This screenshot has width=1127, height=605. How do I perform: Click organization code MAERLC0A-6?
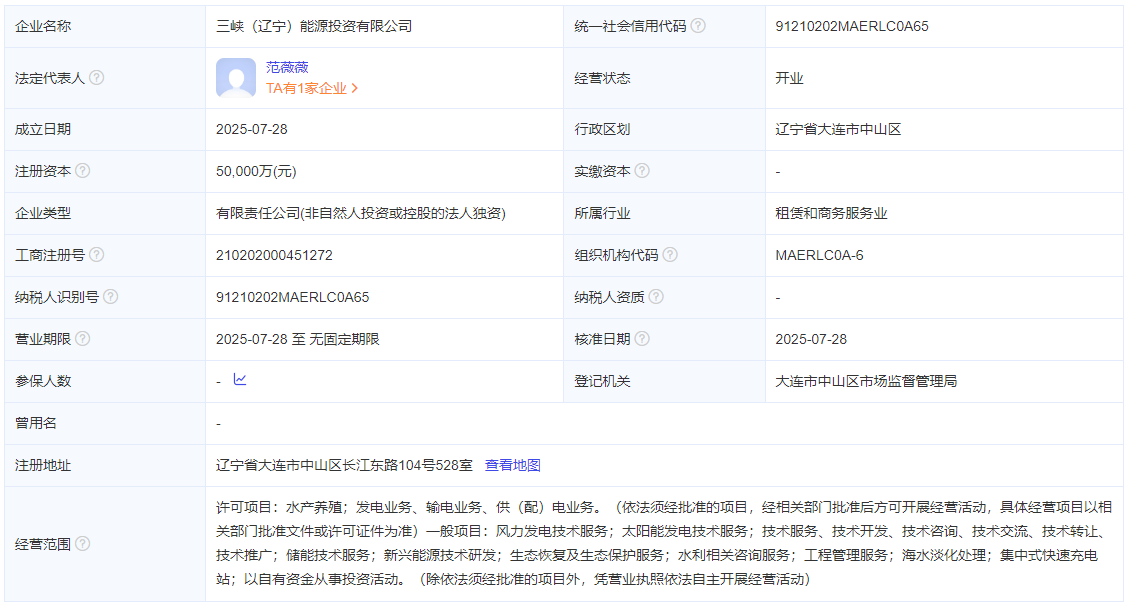tap(819, 255)
